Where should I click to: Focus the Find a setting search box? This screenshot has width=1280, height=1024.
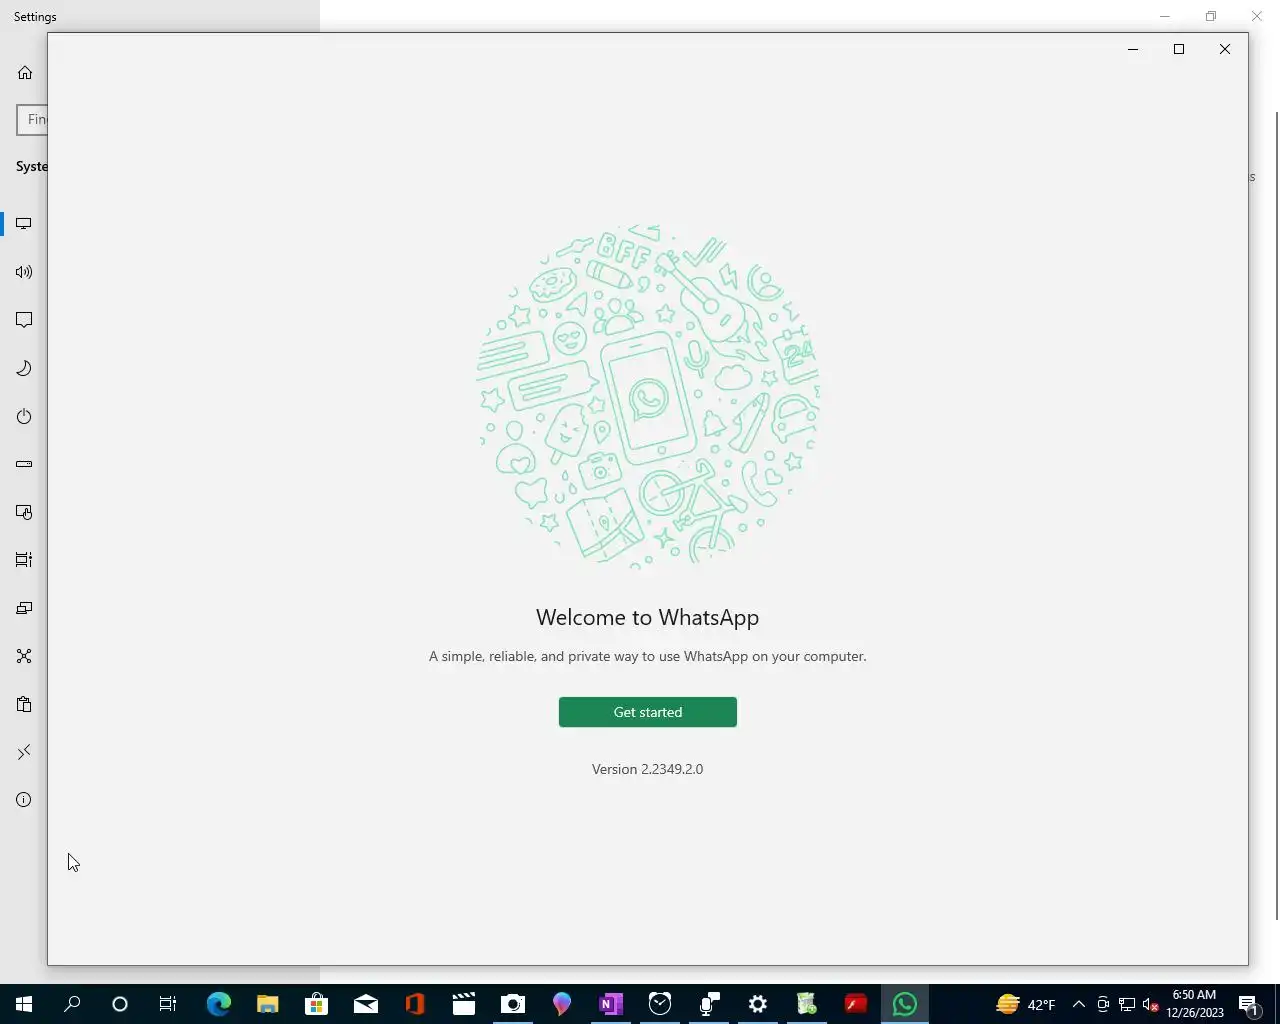pos(32,119)
